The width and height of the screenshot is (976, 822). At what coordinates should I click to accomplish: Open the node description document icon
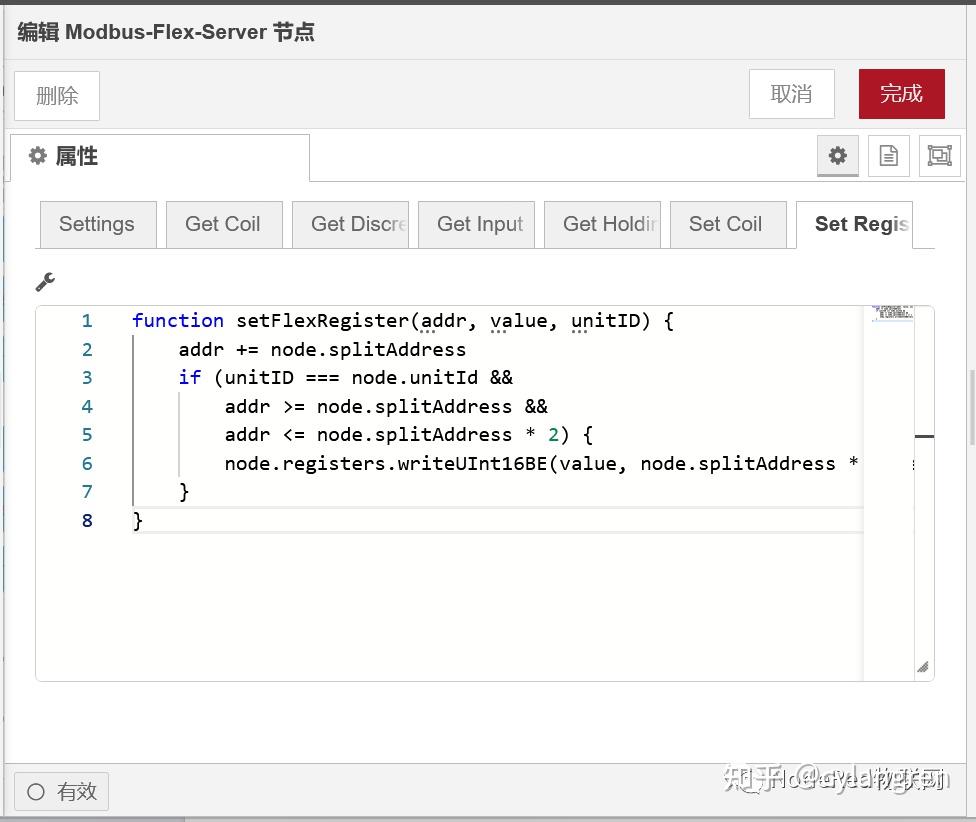click(889, 156)
